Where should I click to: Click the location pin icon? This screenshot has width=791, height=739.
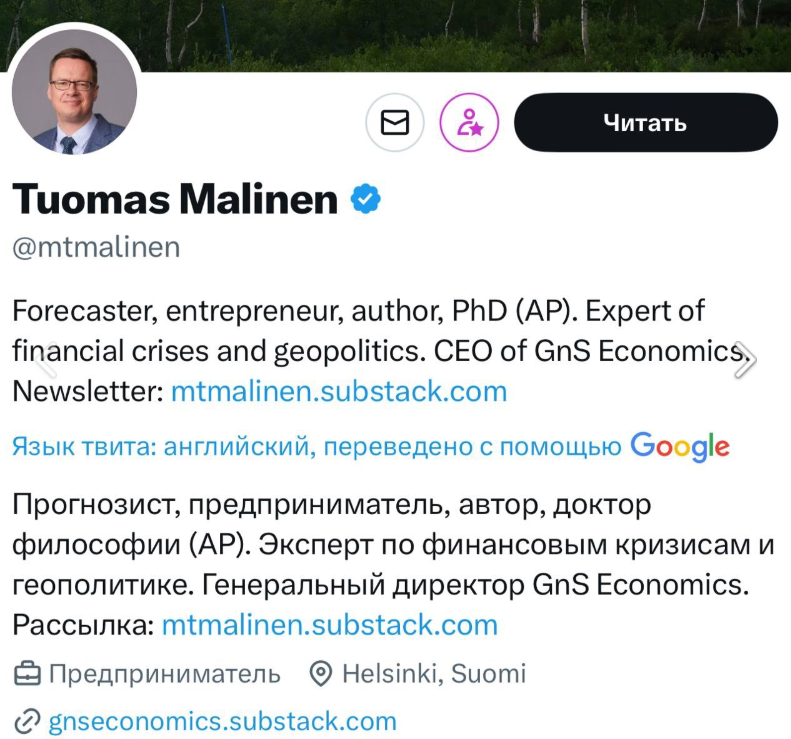[x=321, y=674]
